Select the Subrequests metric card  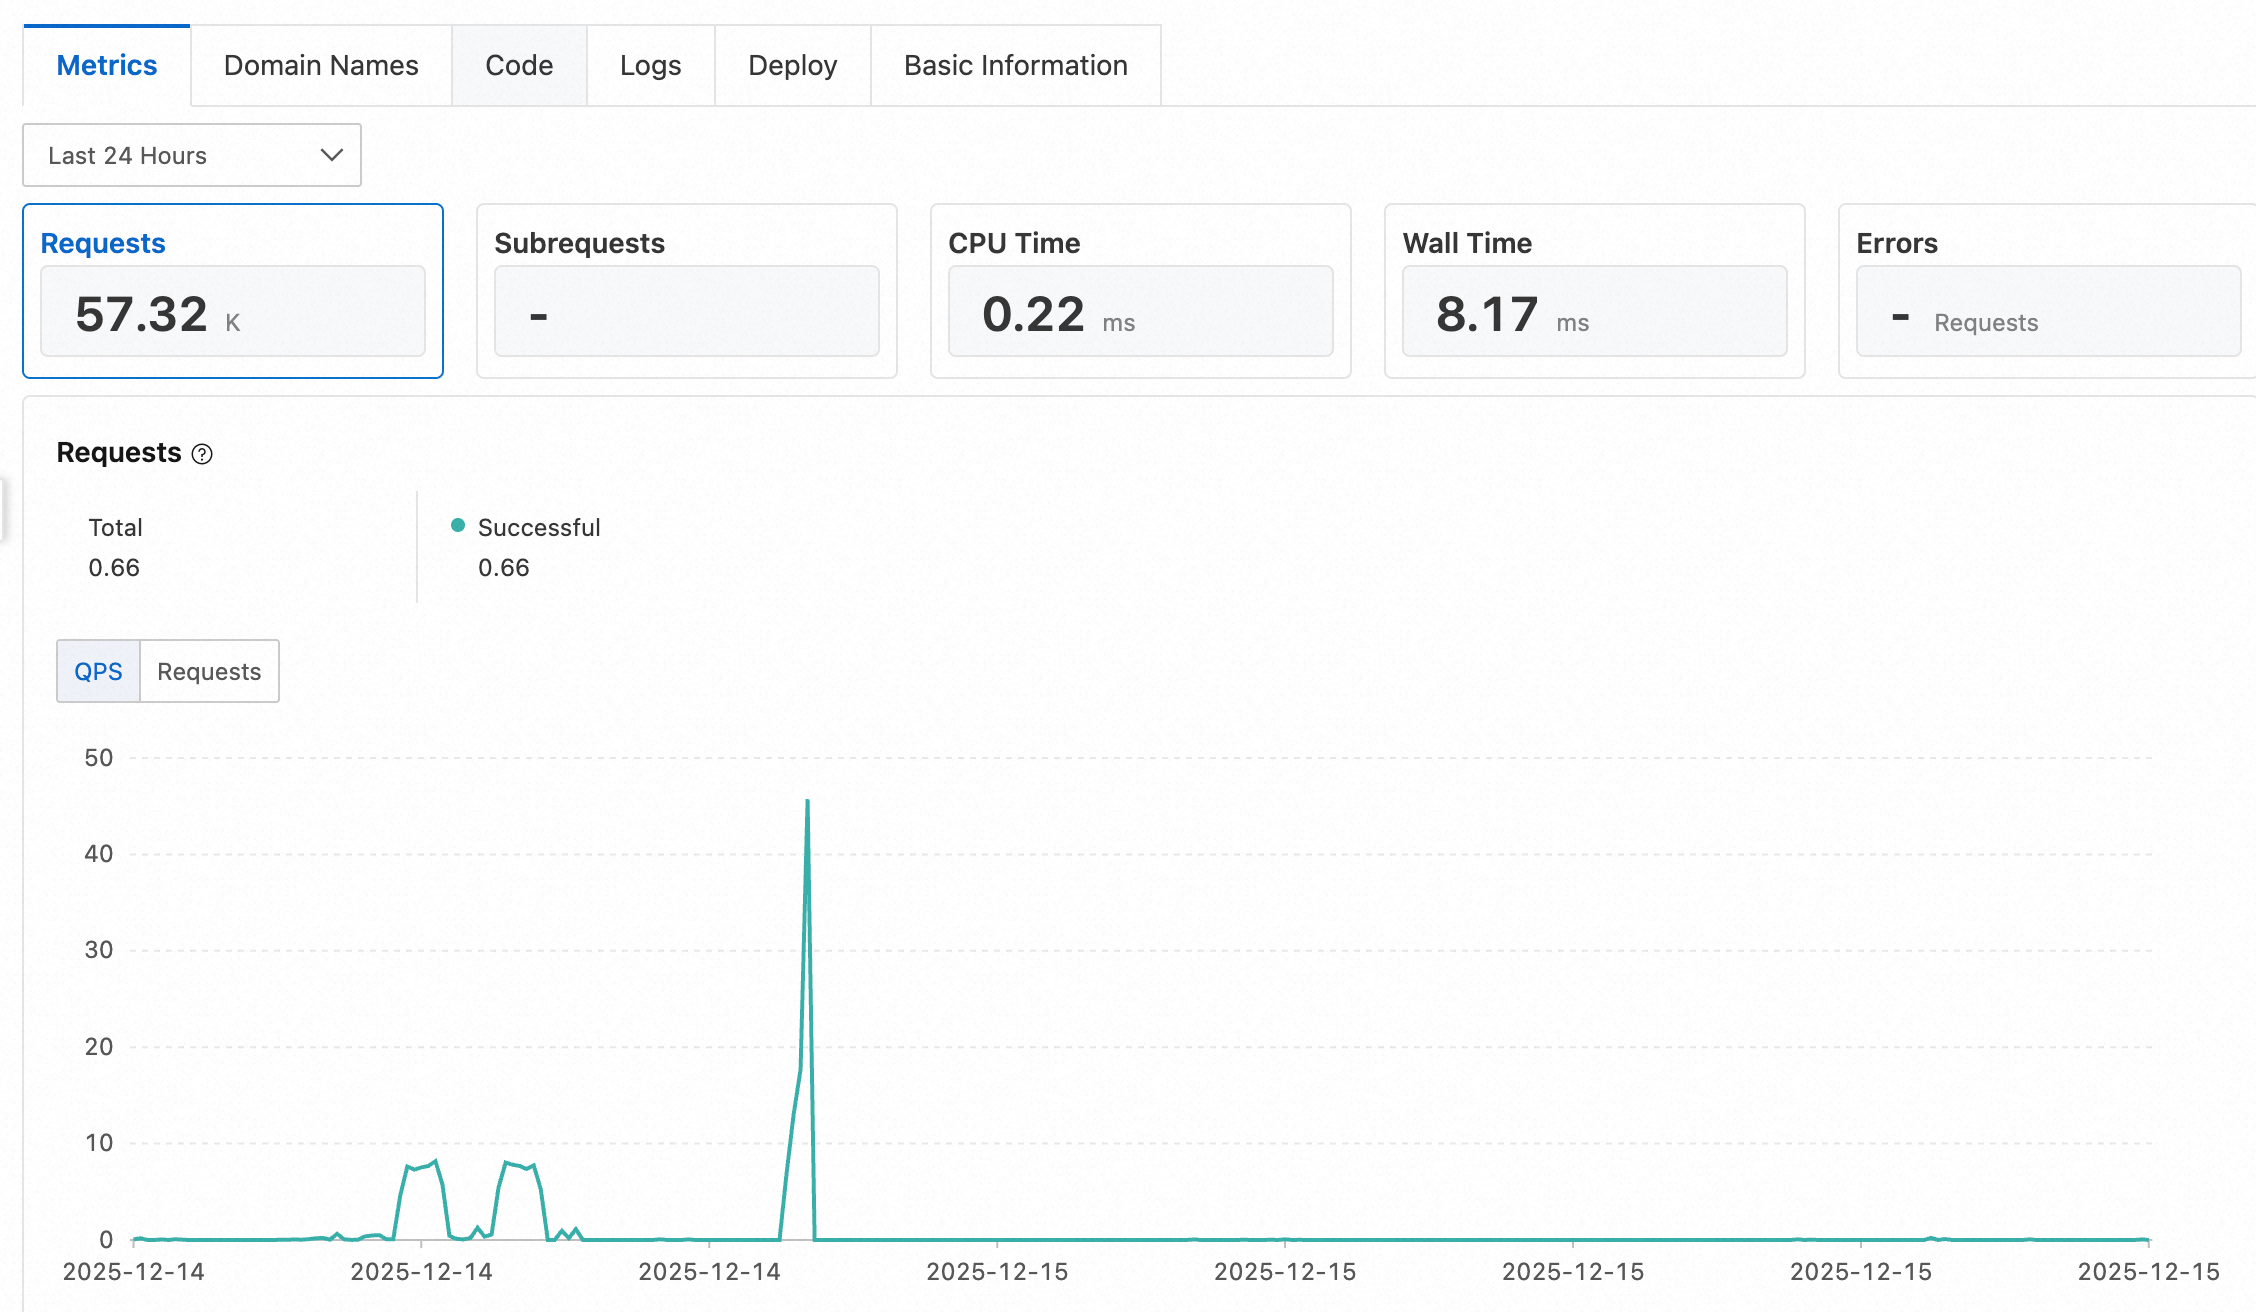pos(687,291)
